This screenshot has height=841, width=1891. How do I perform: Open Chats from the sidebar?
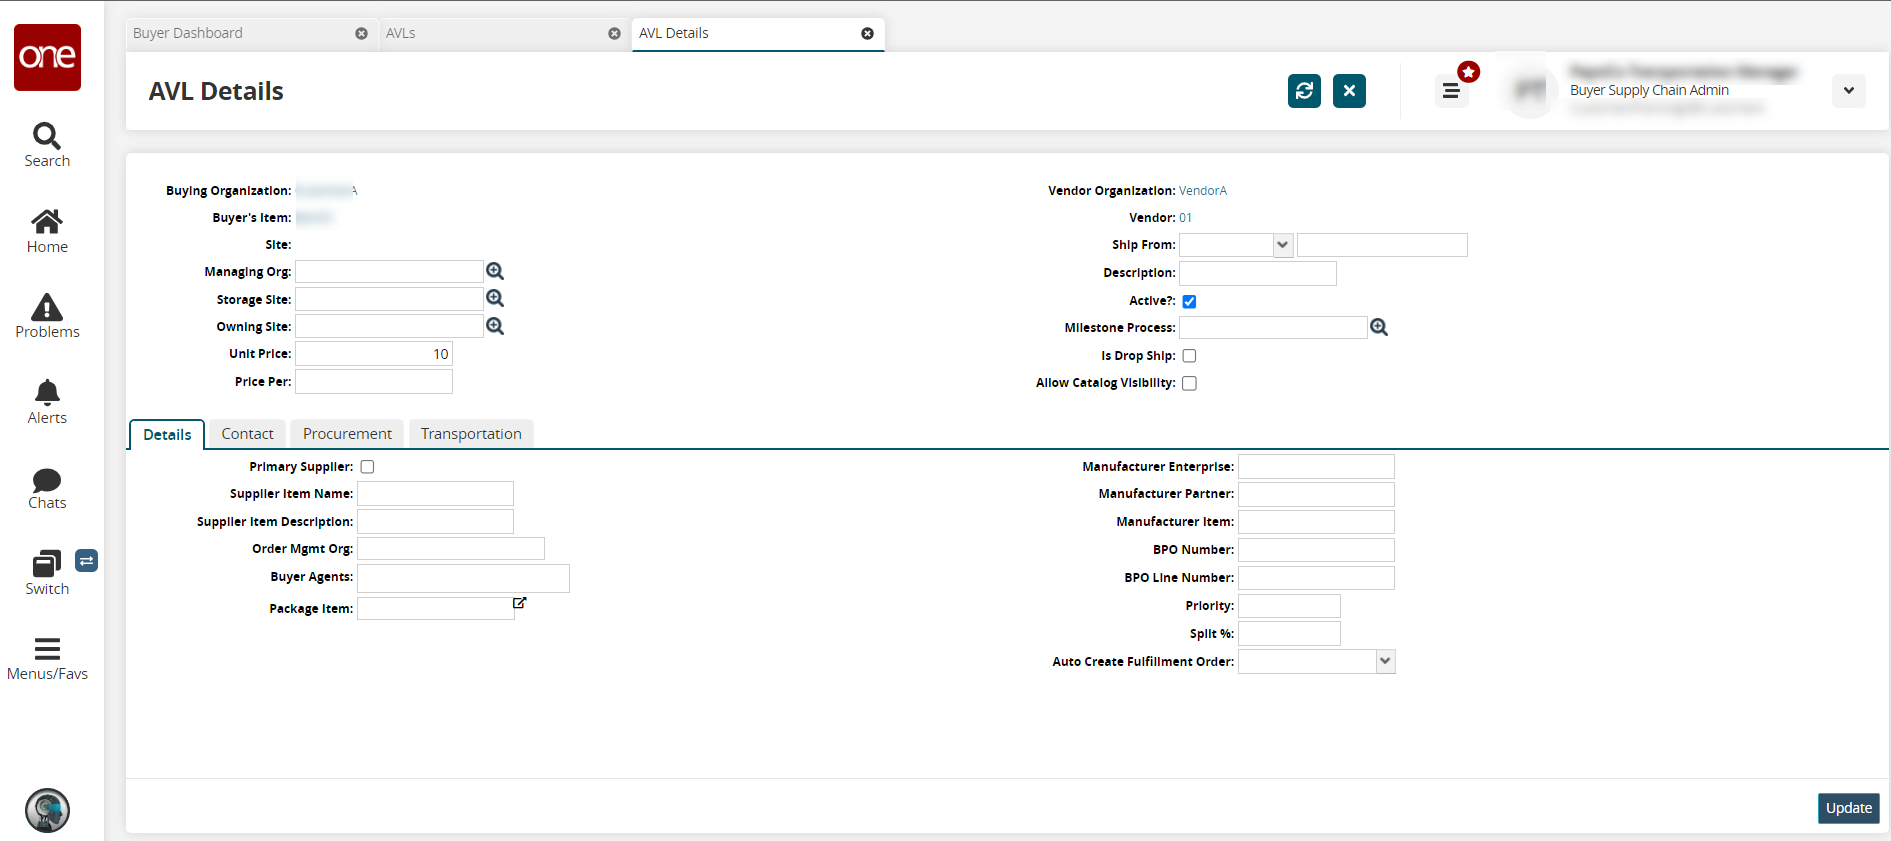47,481
